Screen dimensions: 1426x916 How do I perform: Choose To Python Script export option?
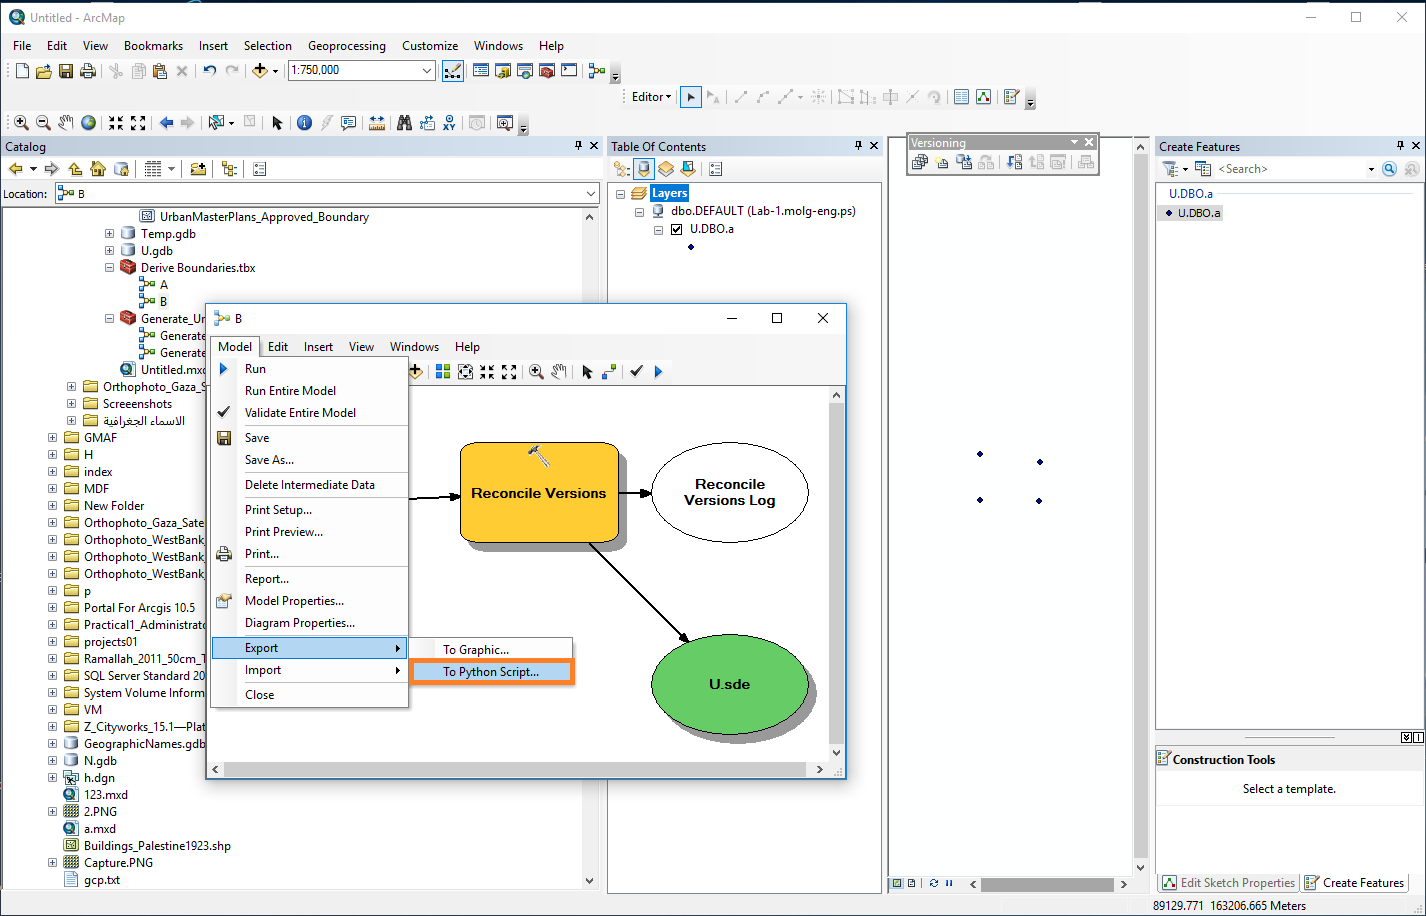pos(491,672)
